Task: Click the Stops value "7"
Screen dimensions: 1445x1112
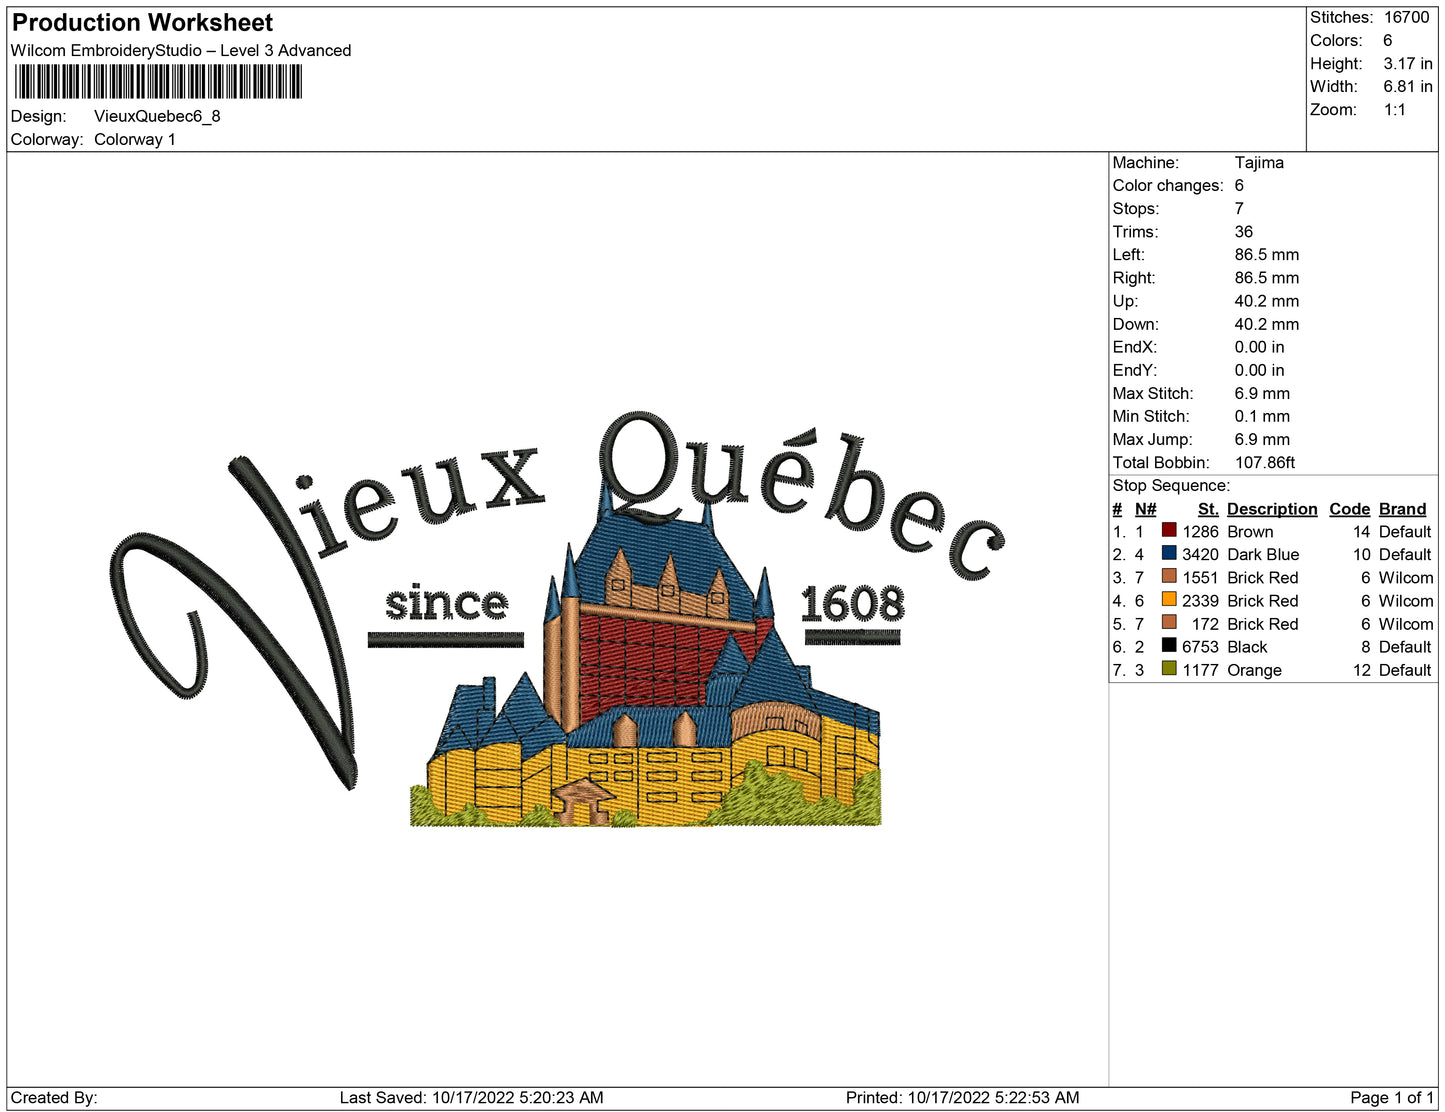Action: tap(1239, 208)
